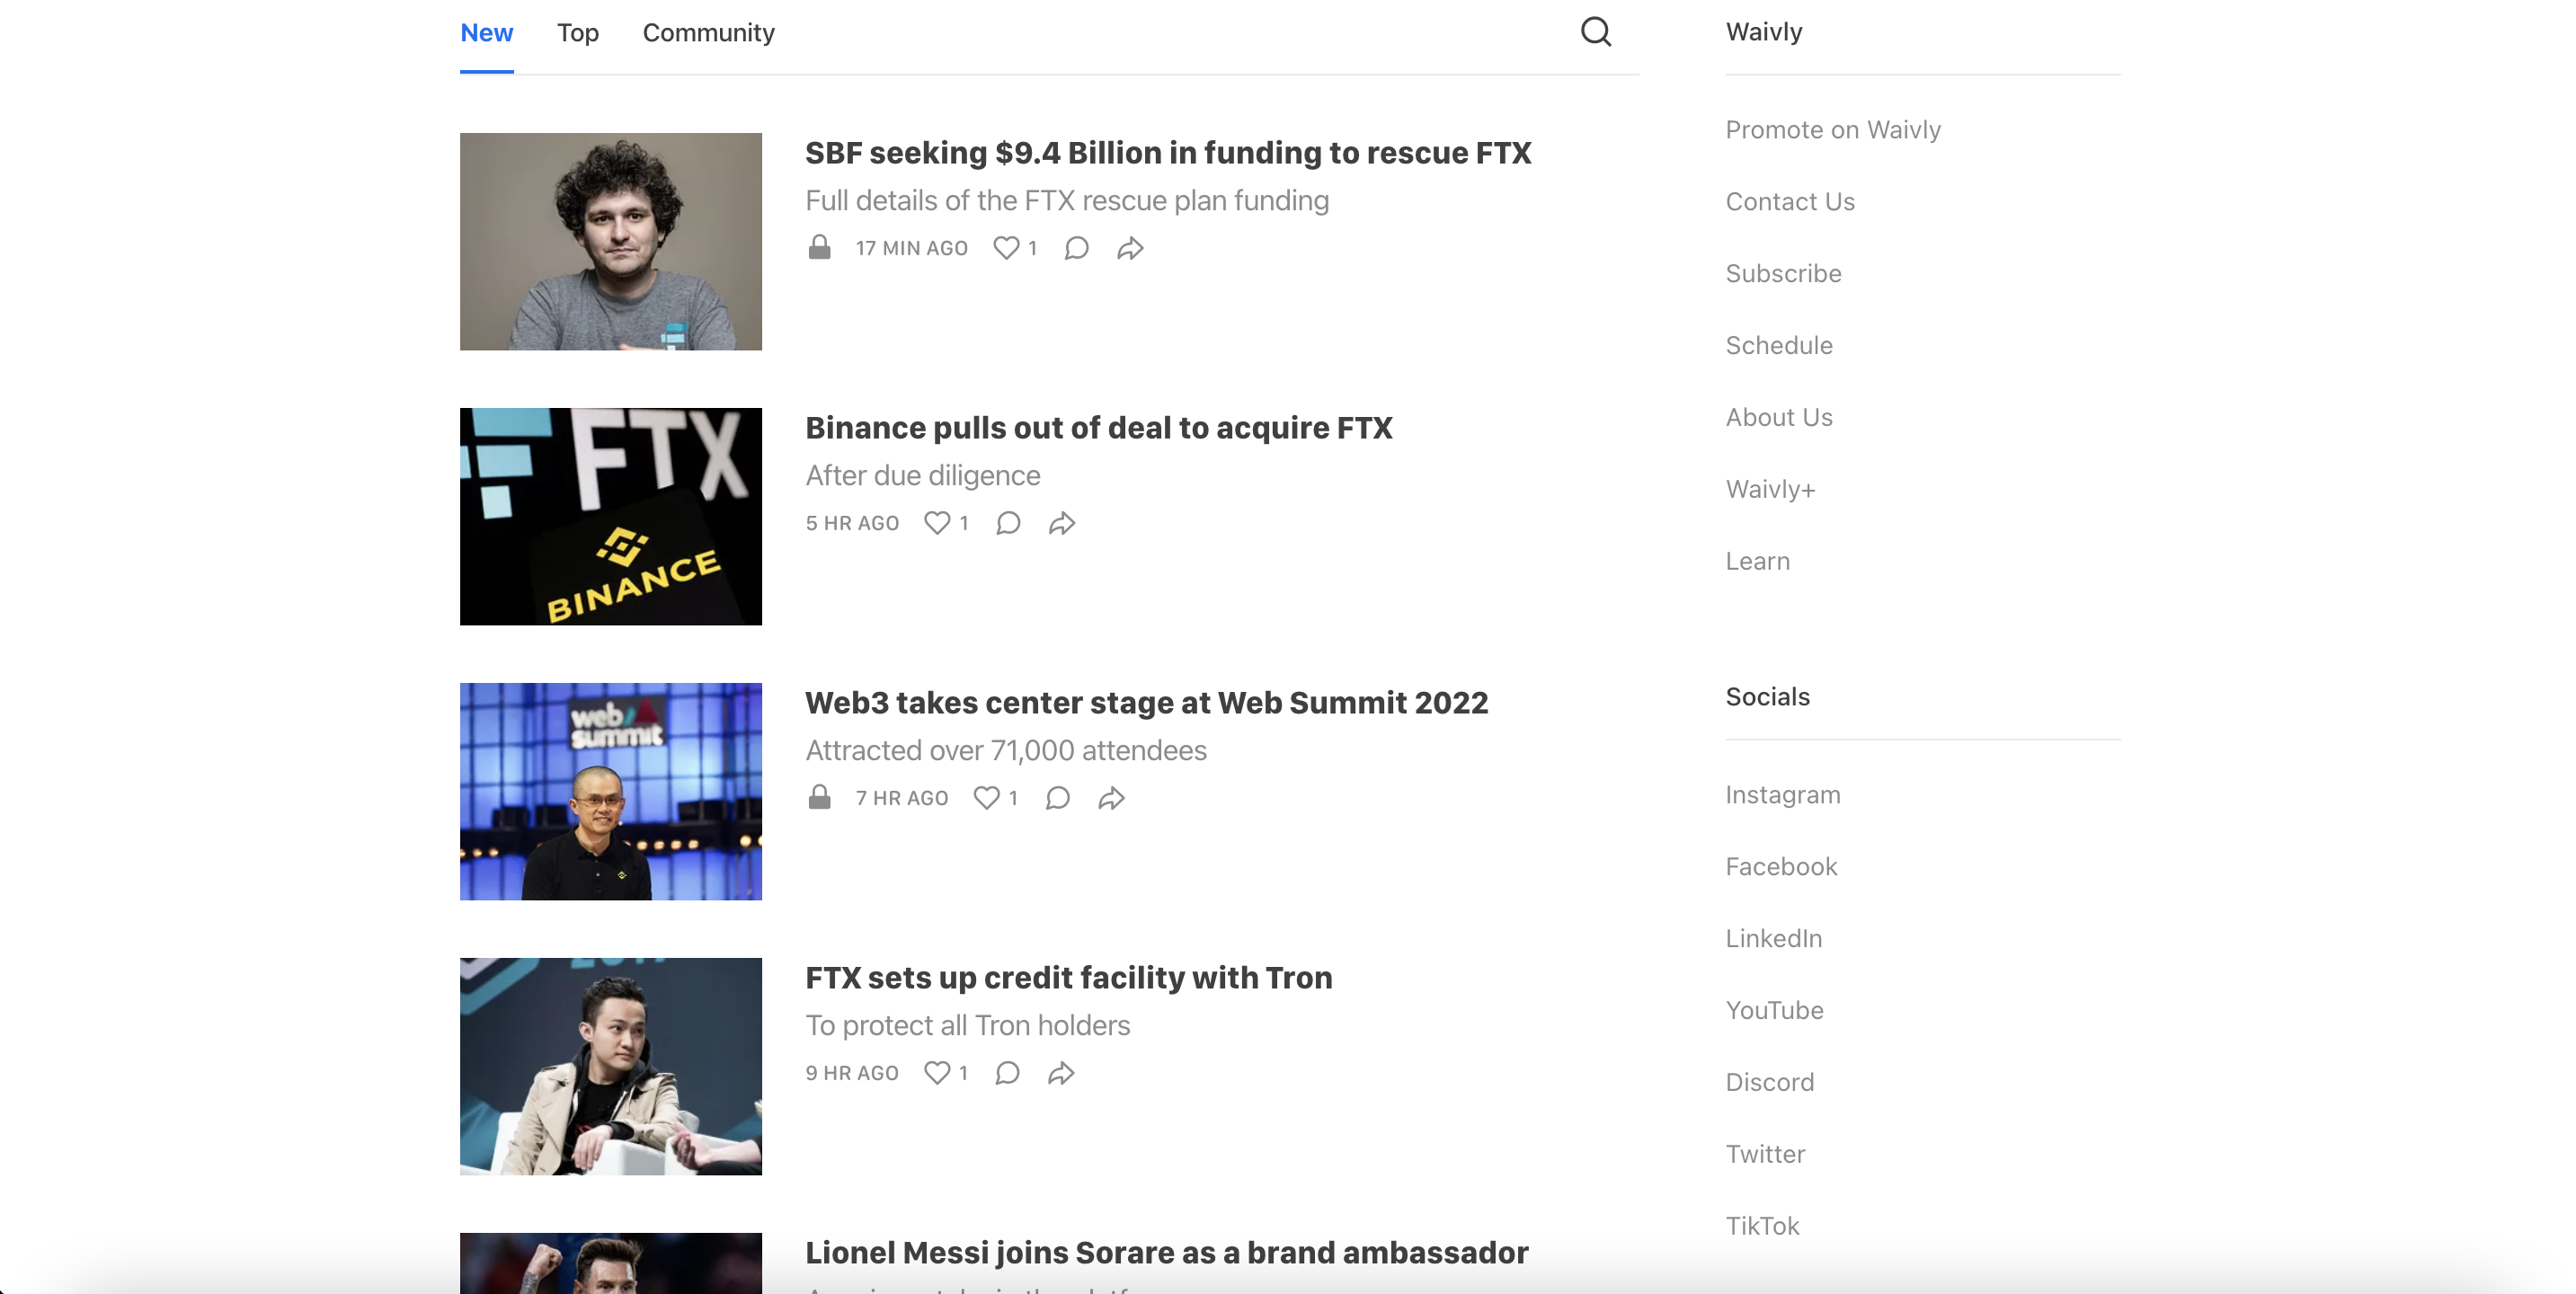Share the SBF seeking funding post
2576x1294 pixels.
pos(1130,248)
